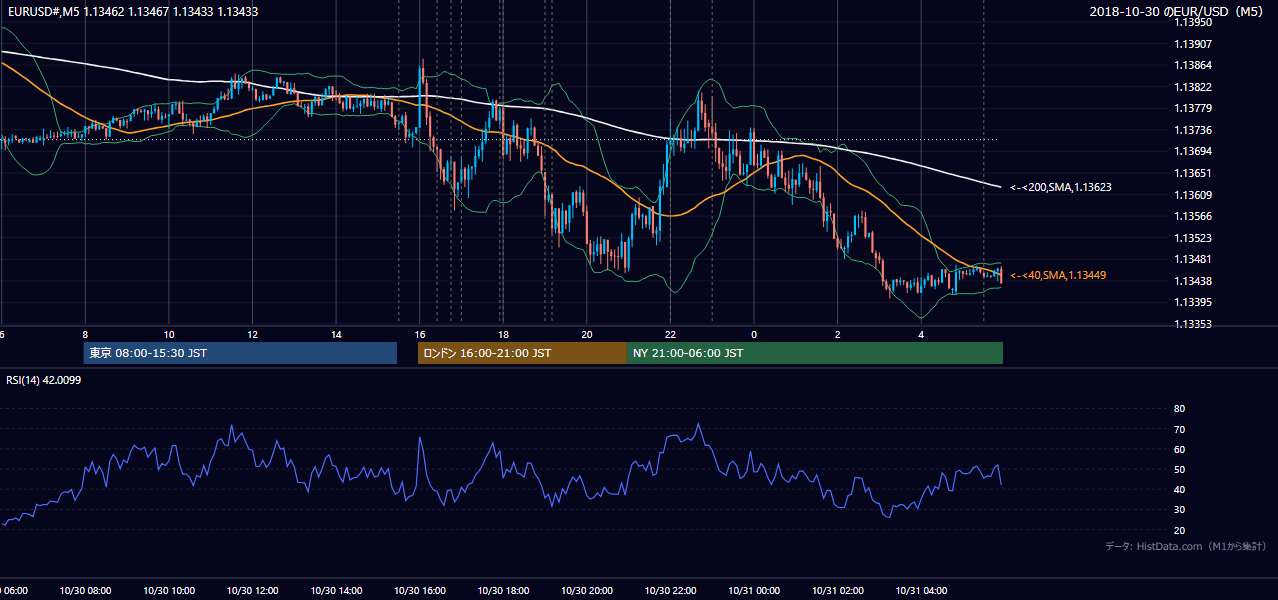Image resolution: width=1278 pixels, height=600 pixels.
Task: Click the 200 SMA label 1.13623
Action: point(1061,187)
